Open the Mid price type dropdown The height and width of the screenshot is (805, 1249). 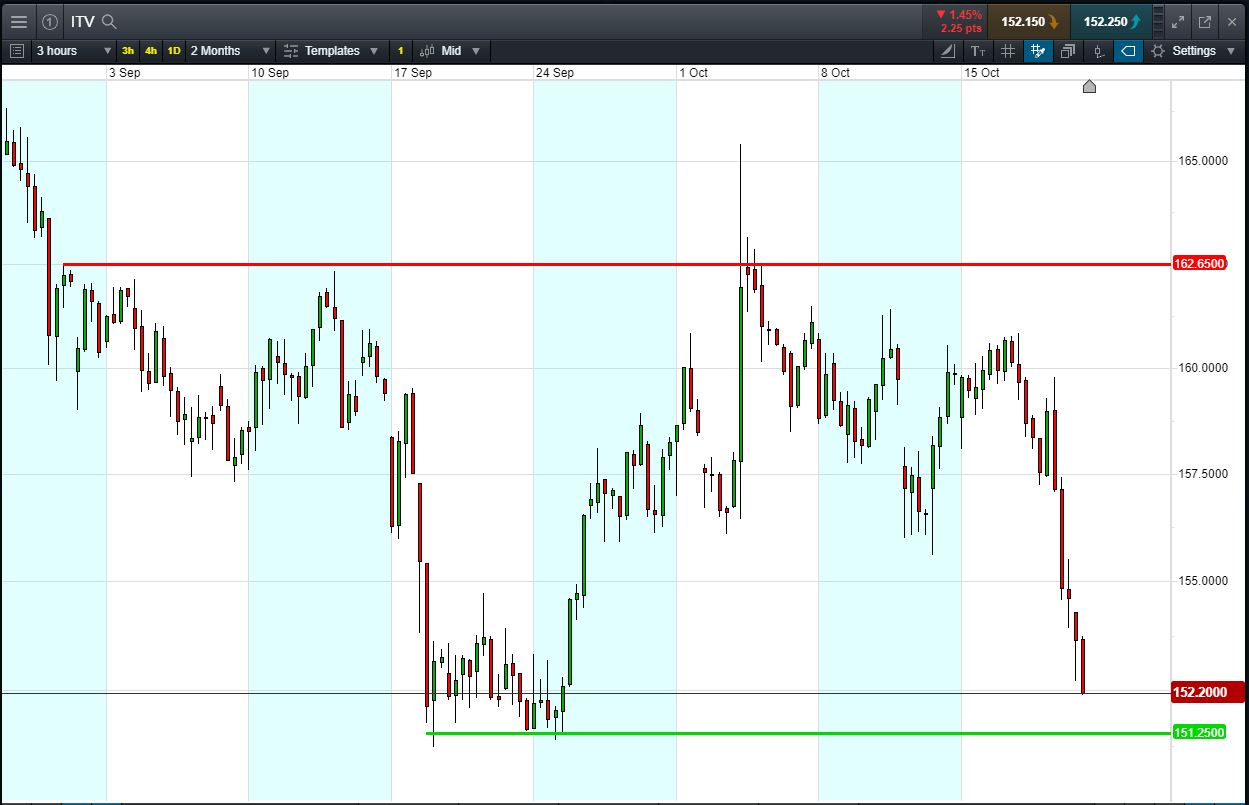[451, 50]
